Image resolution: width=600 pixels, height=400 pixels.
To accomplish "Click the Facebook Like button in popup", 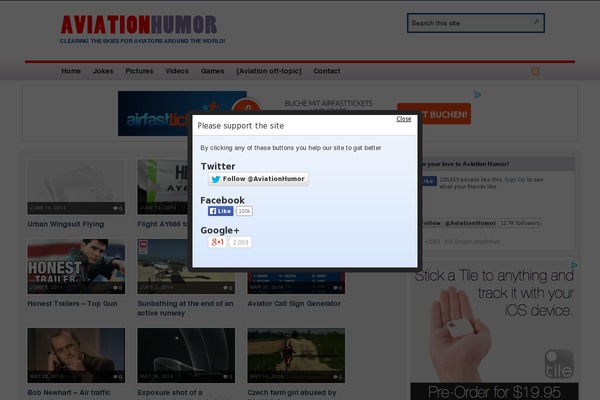I will [220, 211].
